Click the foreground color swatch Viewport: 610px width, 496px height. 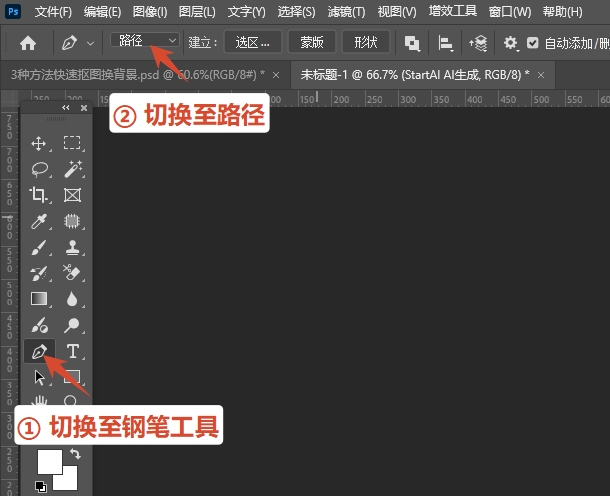[49, 462]
